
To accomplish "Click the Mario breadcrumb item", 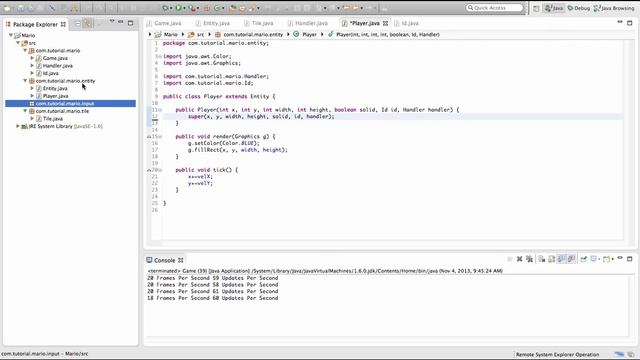I will click(x=166, y=35).
